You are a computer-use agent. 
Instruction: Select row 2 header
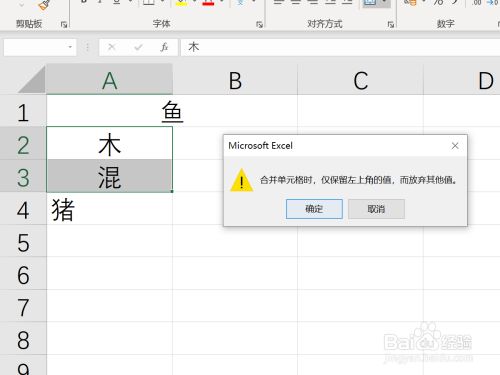click(23, 144)
